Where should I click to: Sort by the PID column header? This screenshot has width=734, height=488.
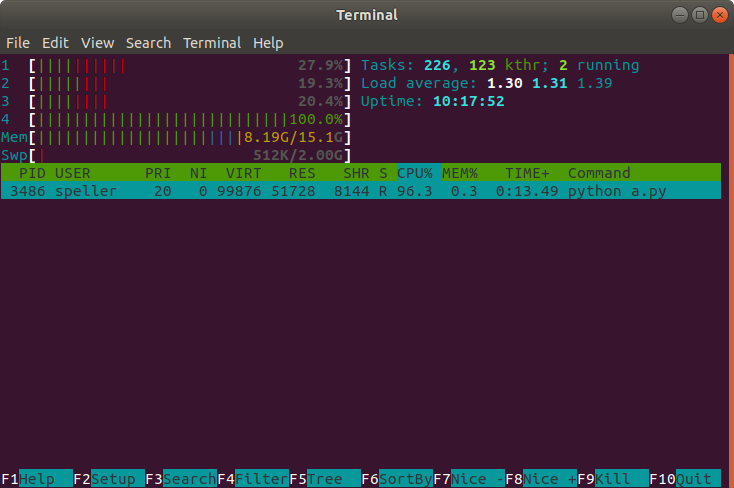[32, 173]
